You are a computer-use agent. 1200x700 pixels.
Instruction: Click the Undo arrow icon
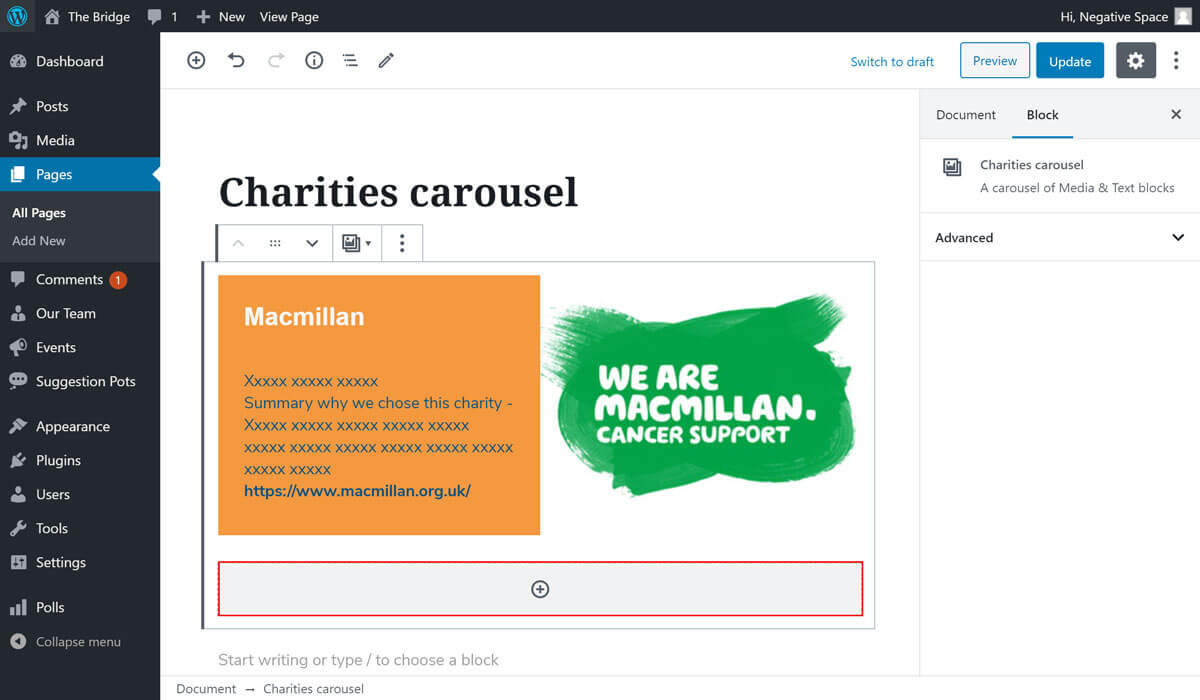point(236,61)
